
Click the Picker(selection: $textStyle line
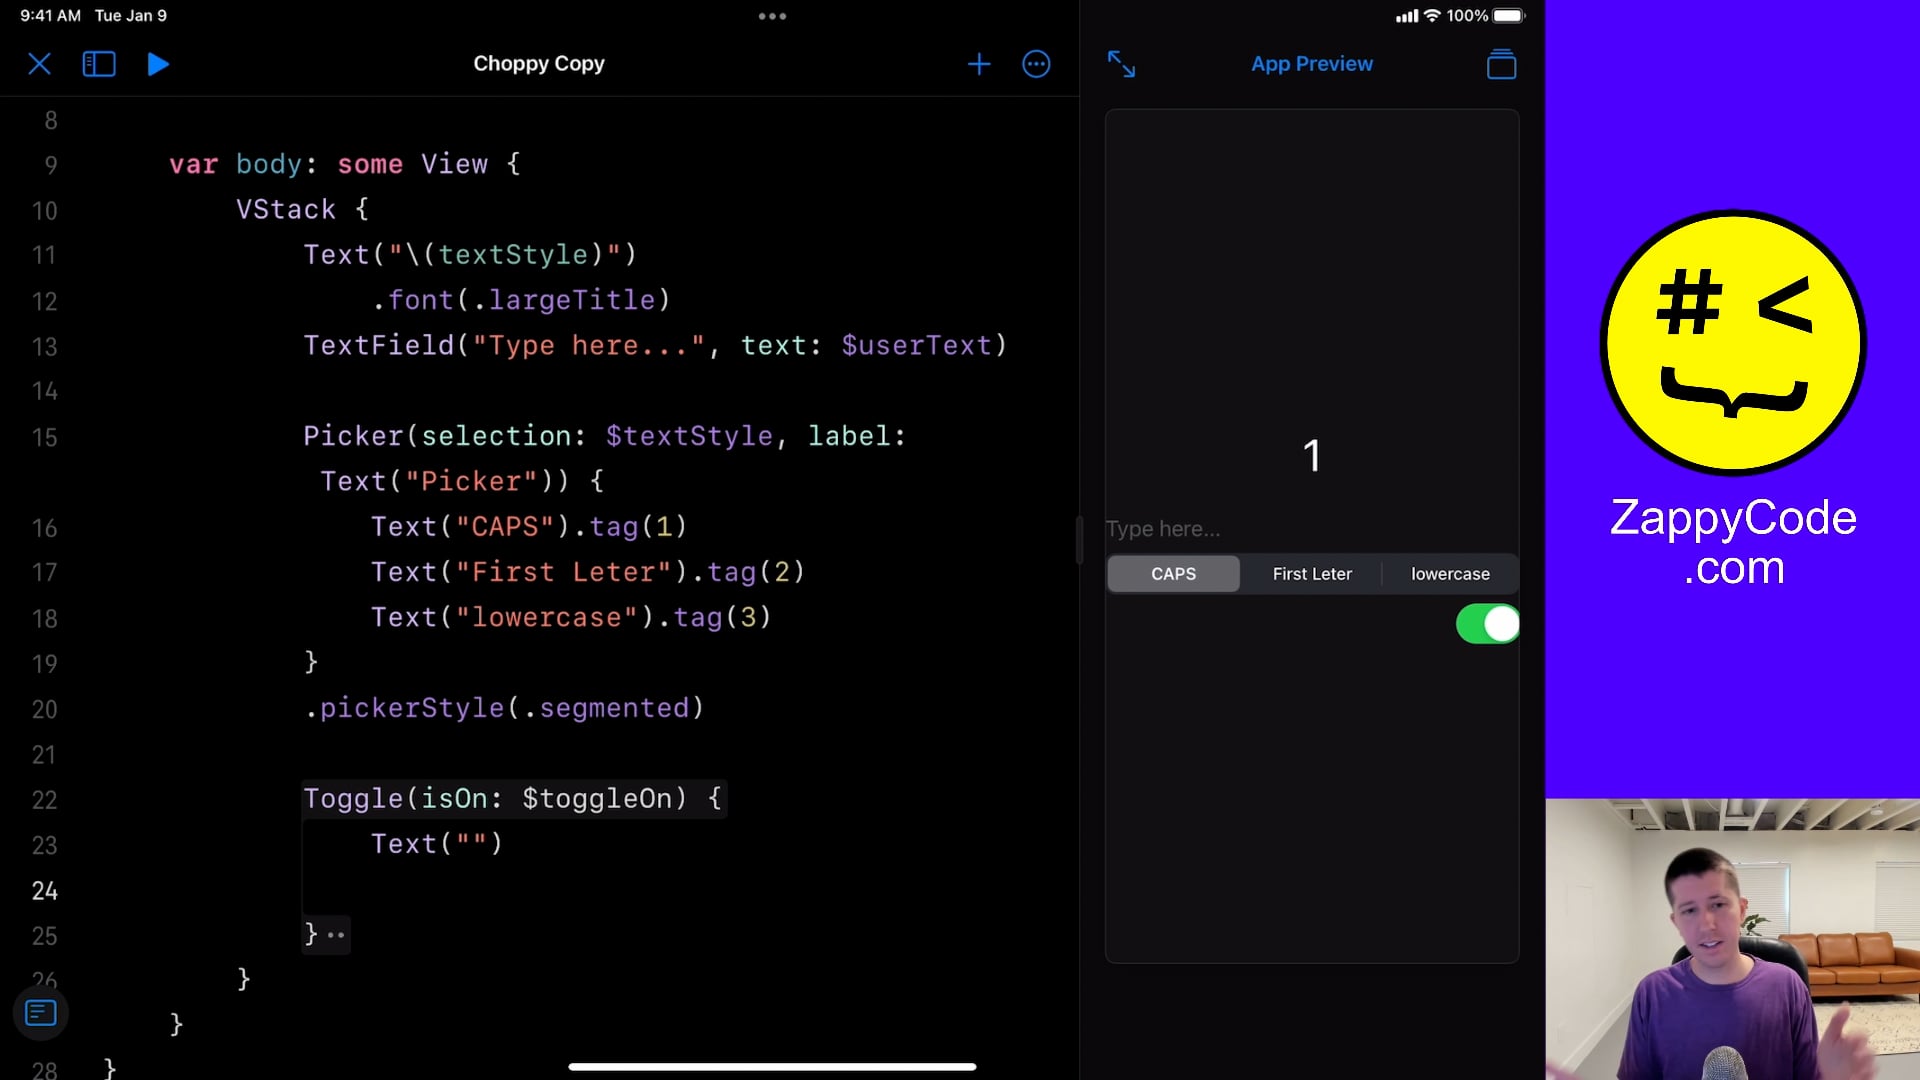coord(604,436)
